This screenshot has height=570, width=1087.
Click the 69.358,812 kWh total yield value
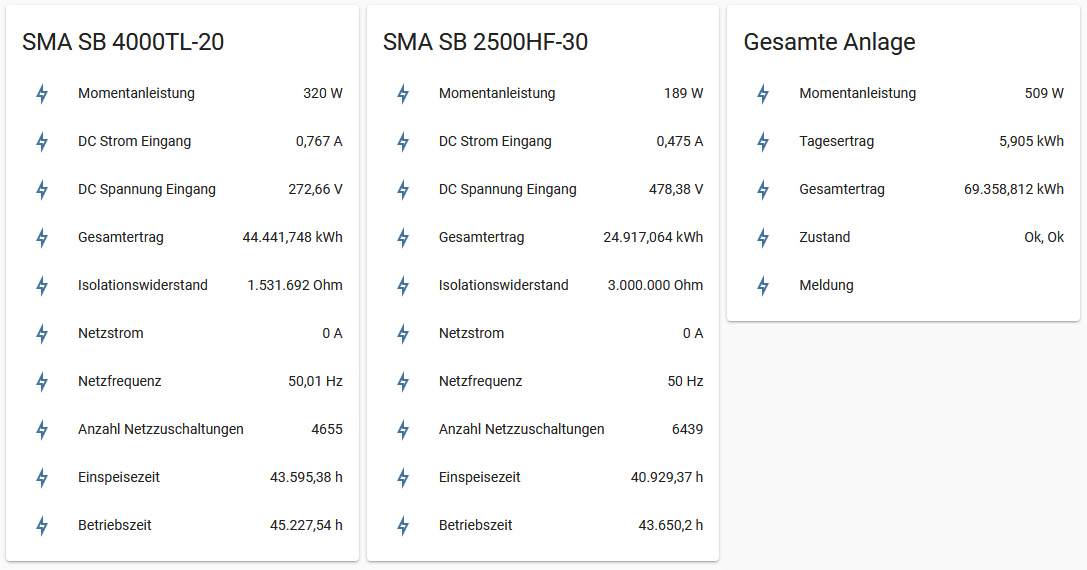coord(1013,189)
